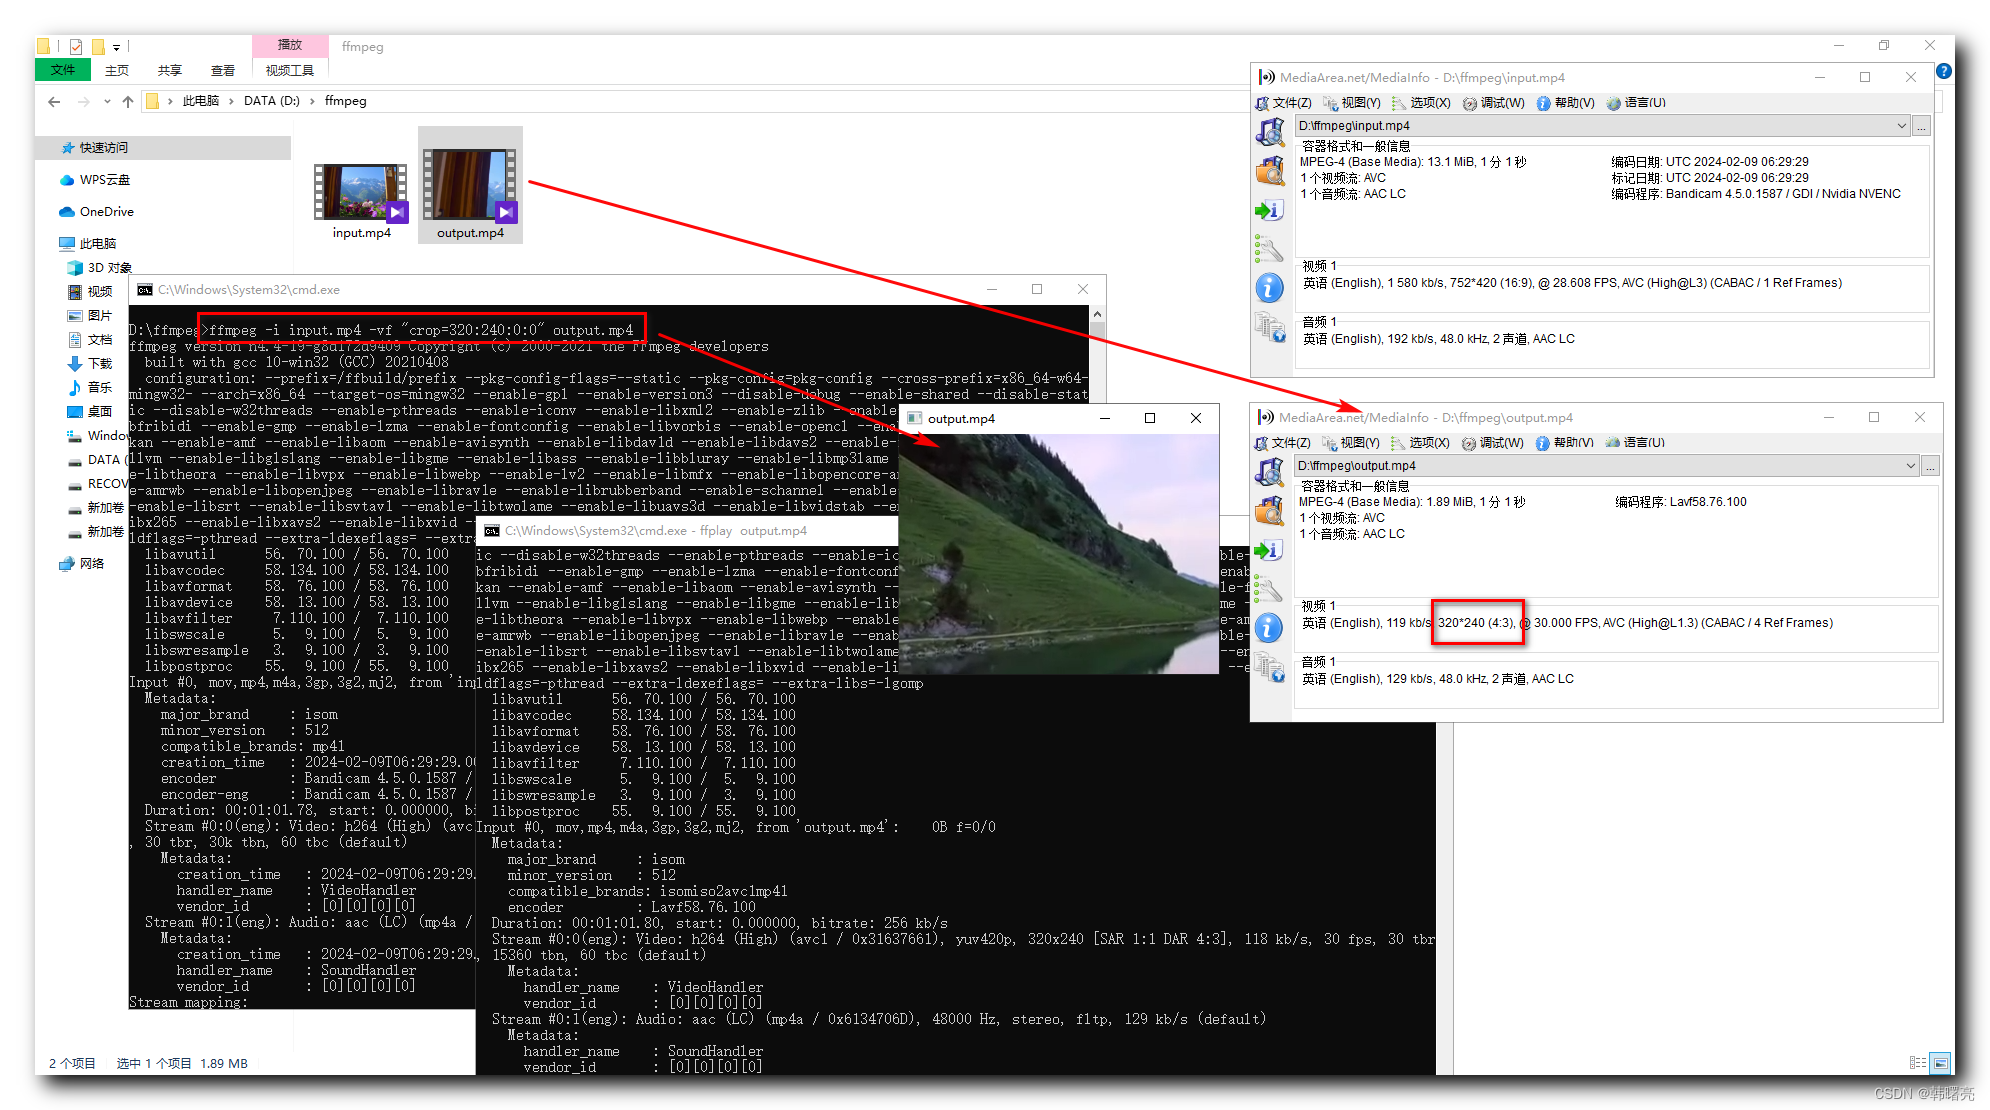1990x1110 pixels.
Task: Click the '...' browse button next to output.mp4 path
Action: 1930,466
